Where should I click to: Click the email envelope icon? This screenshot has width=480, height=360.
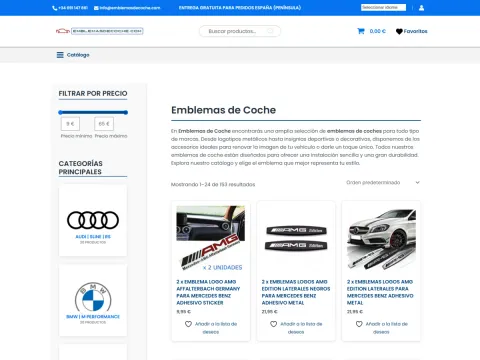(x=96, y=8)
